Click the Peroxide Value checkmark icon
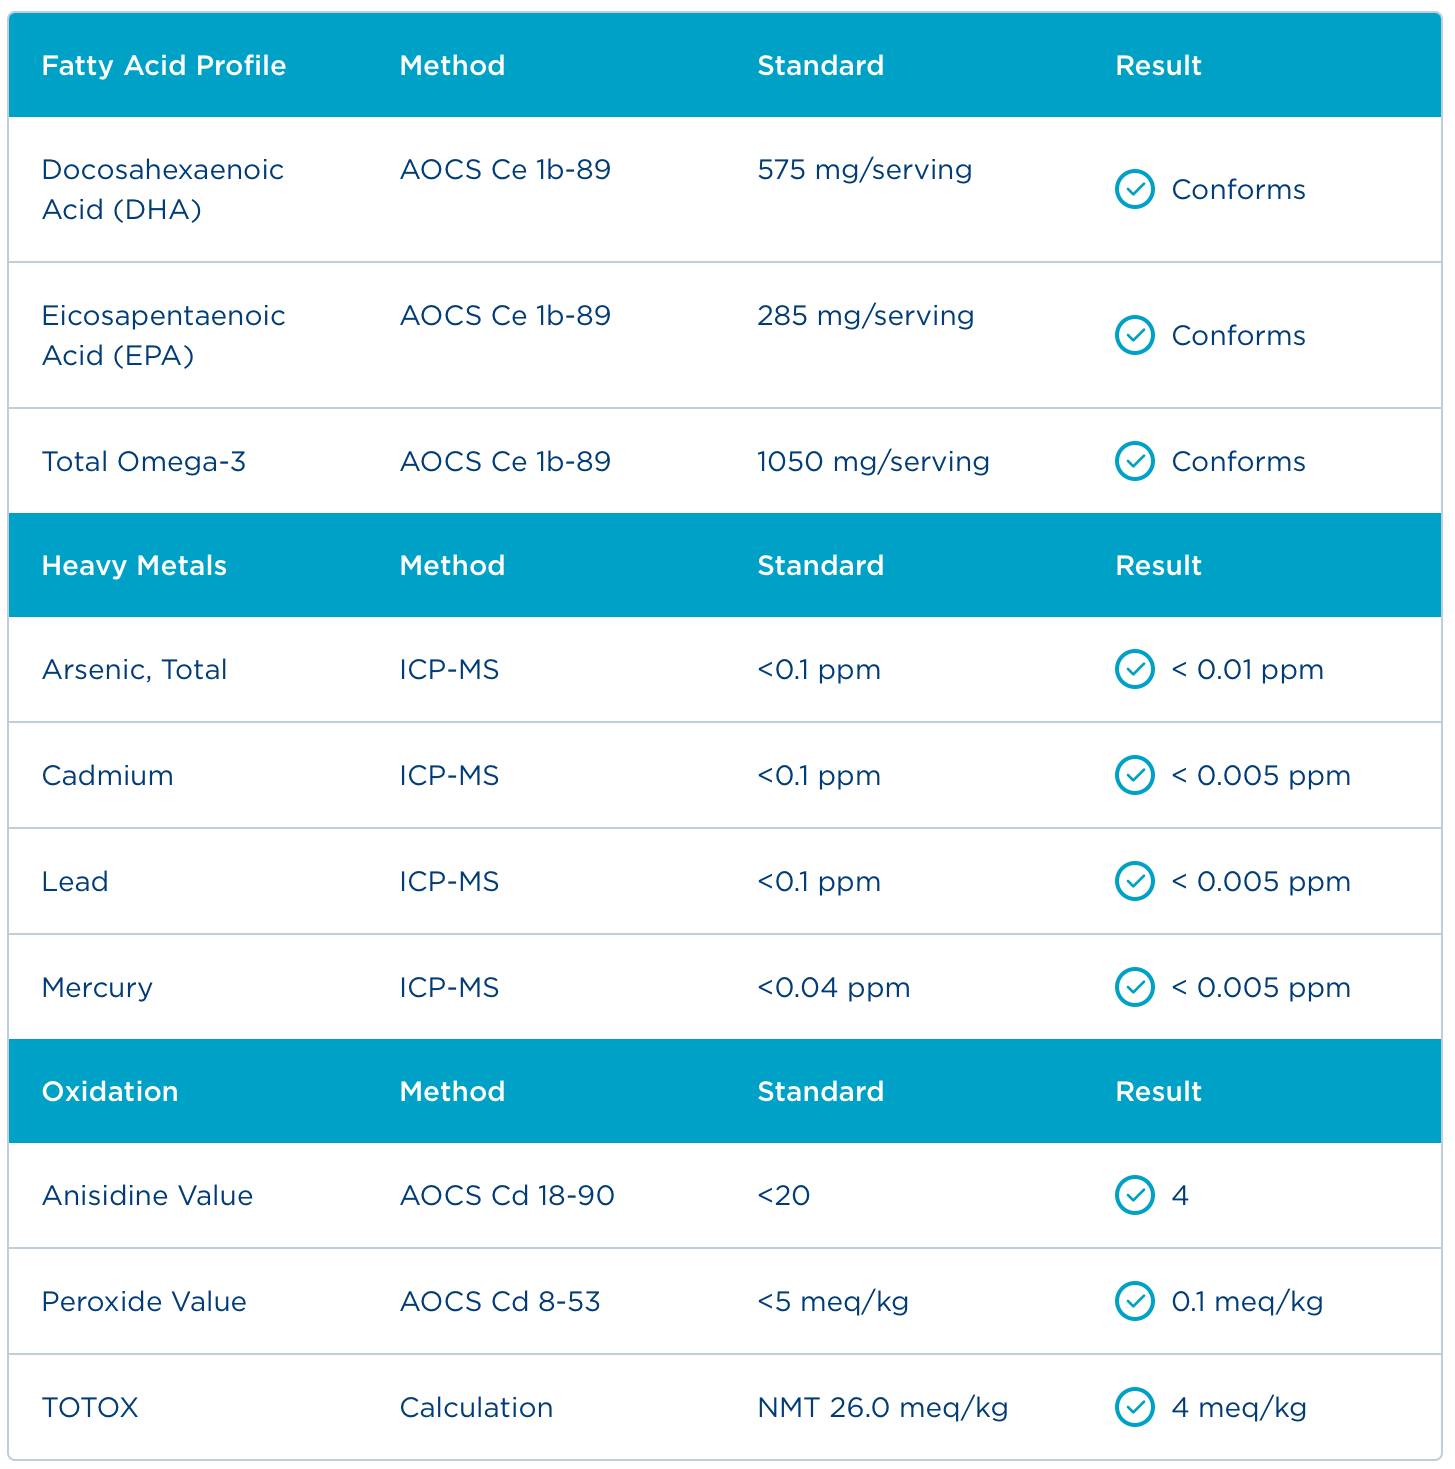The height and width of the screenshot is (1469, 1455). [x=1134, y=1301]
